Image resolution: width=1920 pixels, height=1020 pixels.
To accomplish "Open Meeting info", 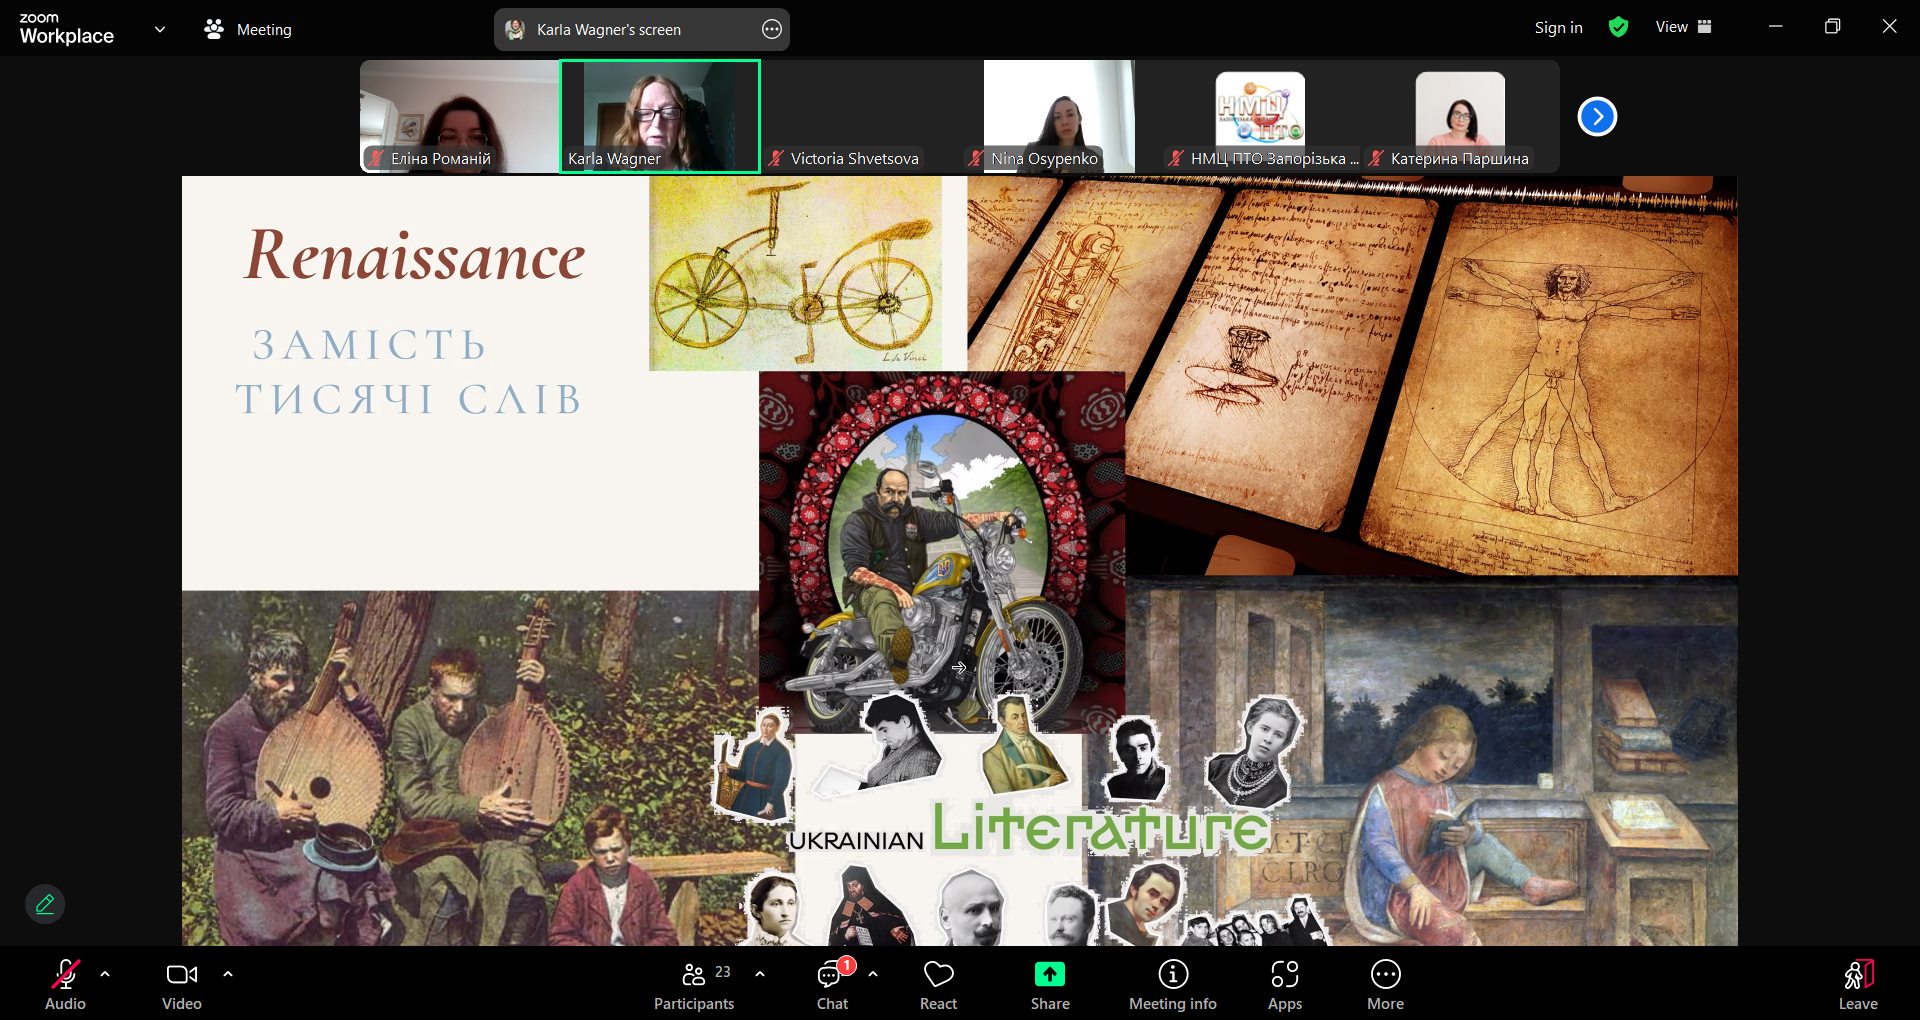I will point(1172,984).
